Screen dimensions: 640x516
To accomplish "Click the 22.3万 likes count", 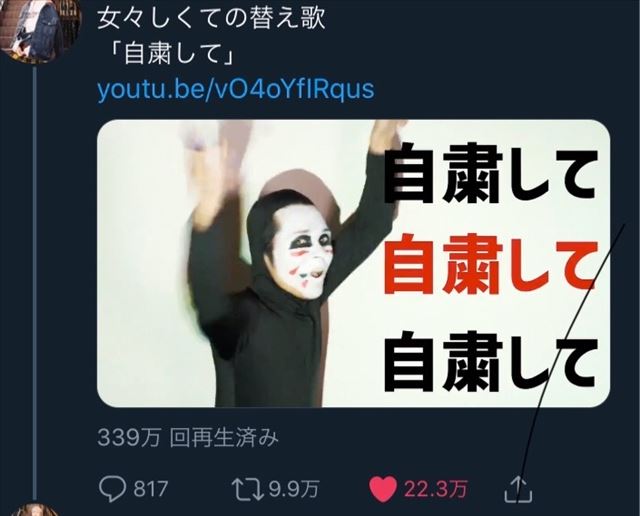I will click(436, 489).
